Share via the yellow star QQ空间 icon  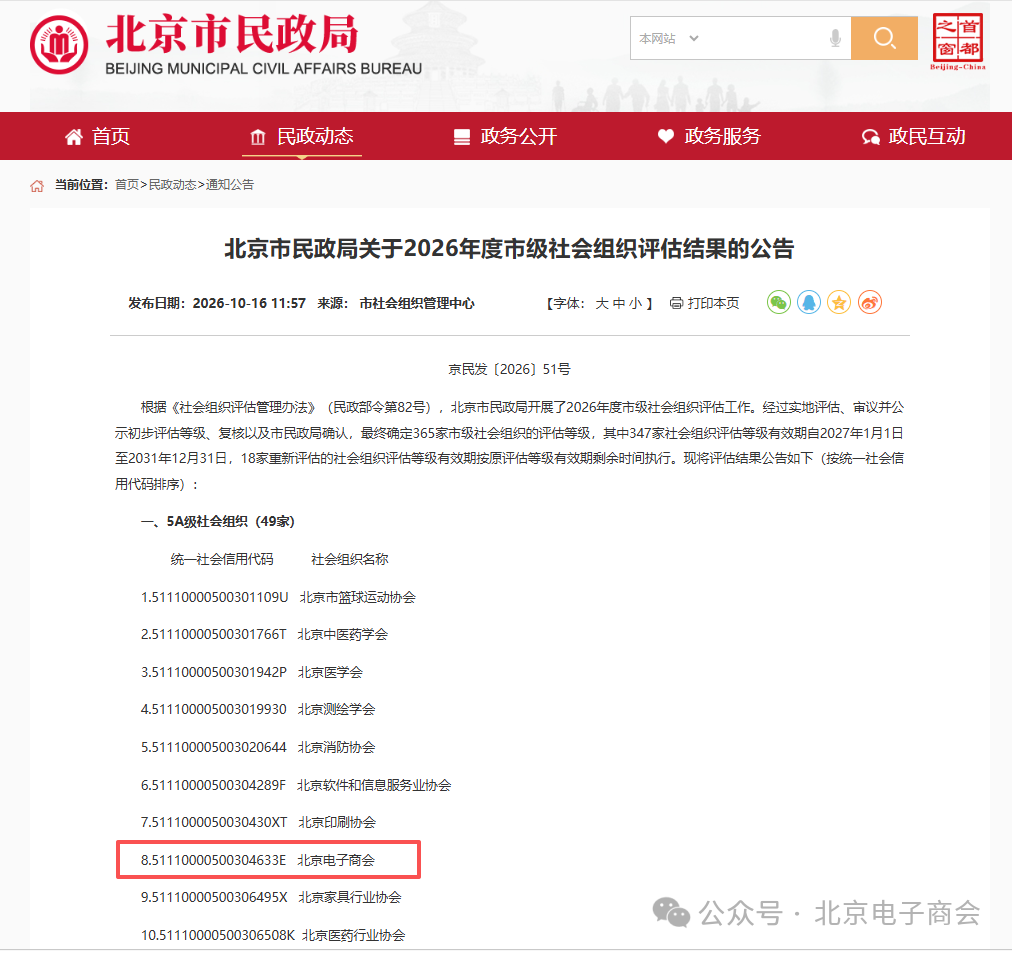(839, 302)
